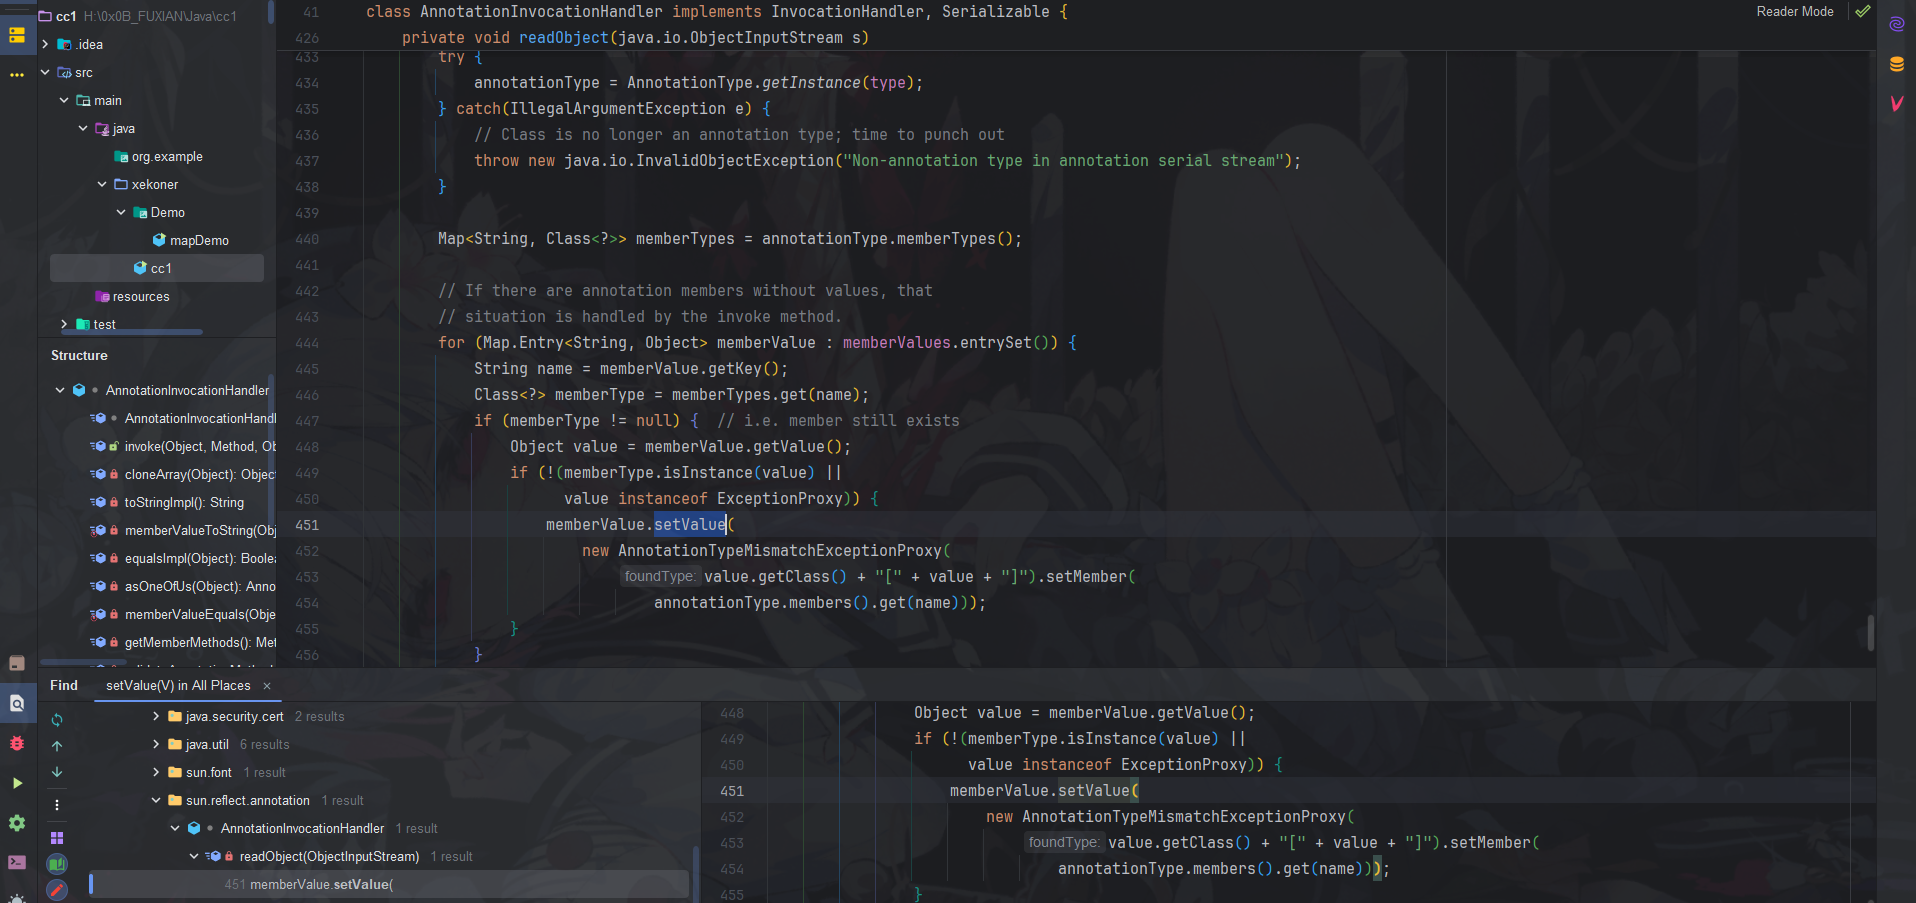The height and width of the screenshot is (903, 1916).
Task: Toggle the search results preview pane
Action: [x=57, y=836]
